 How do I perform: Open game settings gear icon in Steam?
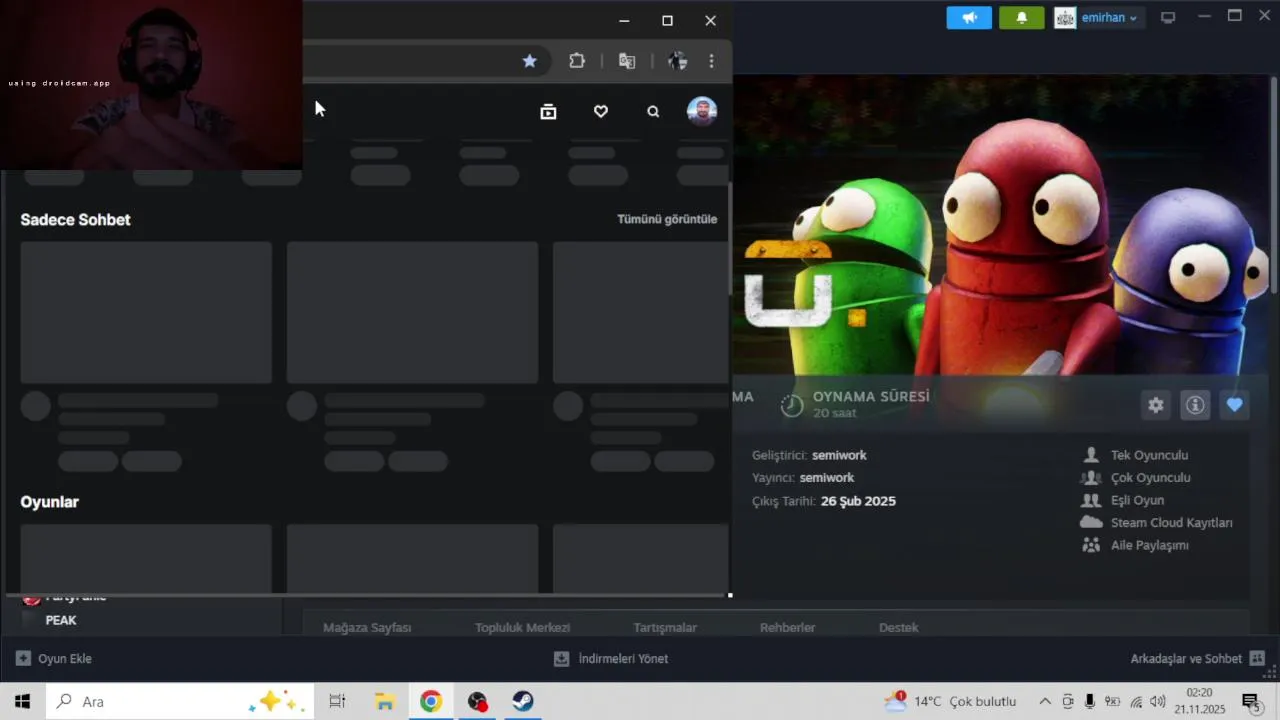click(x=1156, y=405)
